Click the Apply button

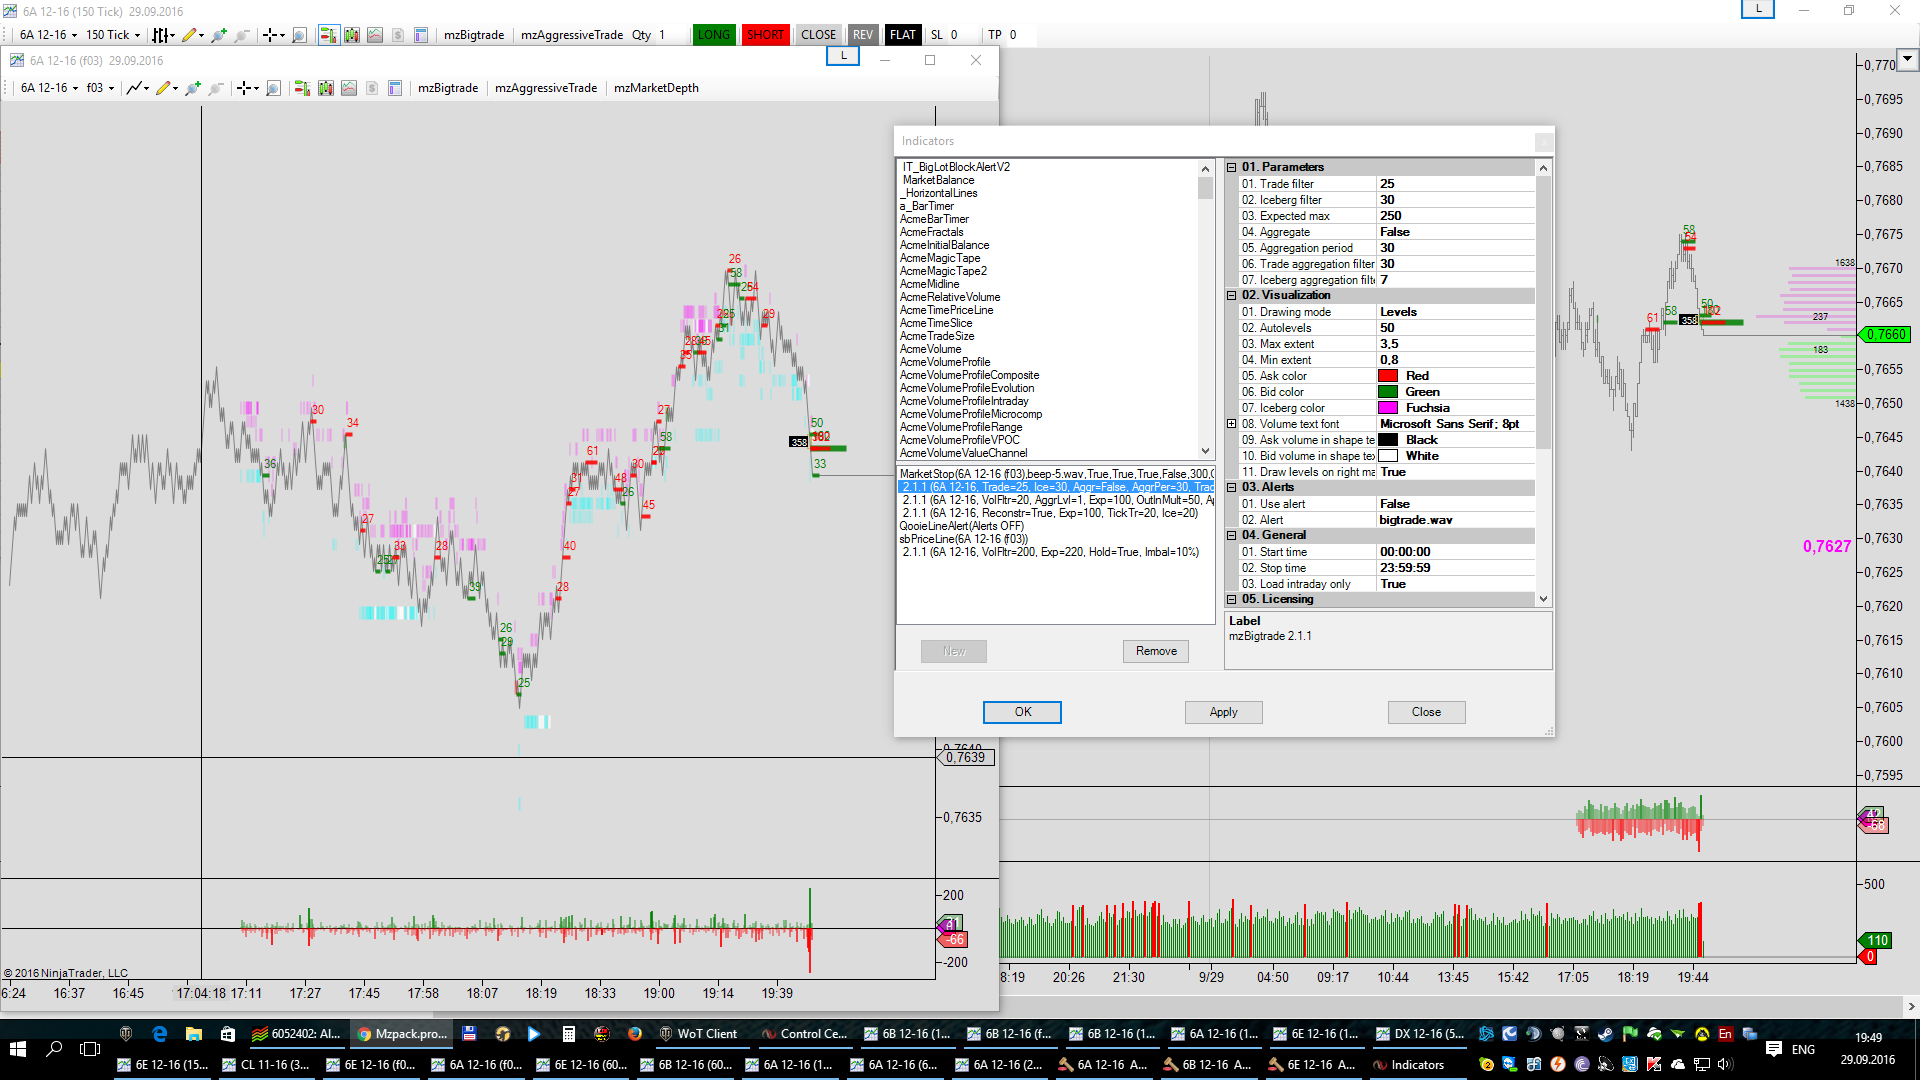coord(1223,712)
